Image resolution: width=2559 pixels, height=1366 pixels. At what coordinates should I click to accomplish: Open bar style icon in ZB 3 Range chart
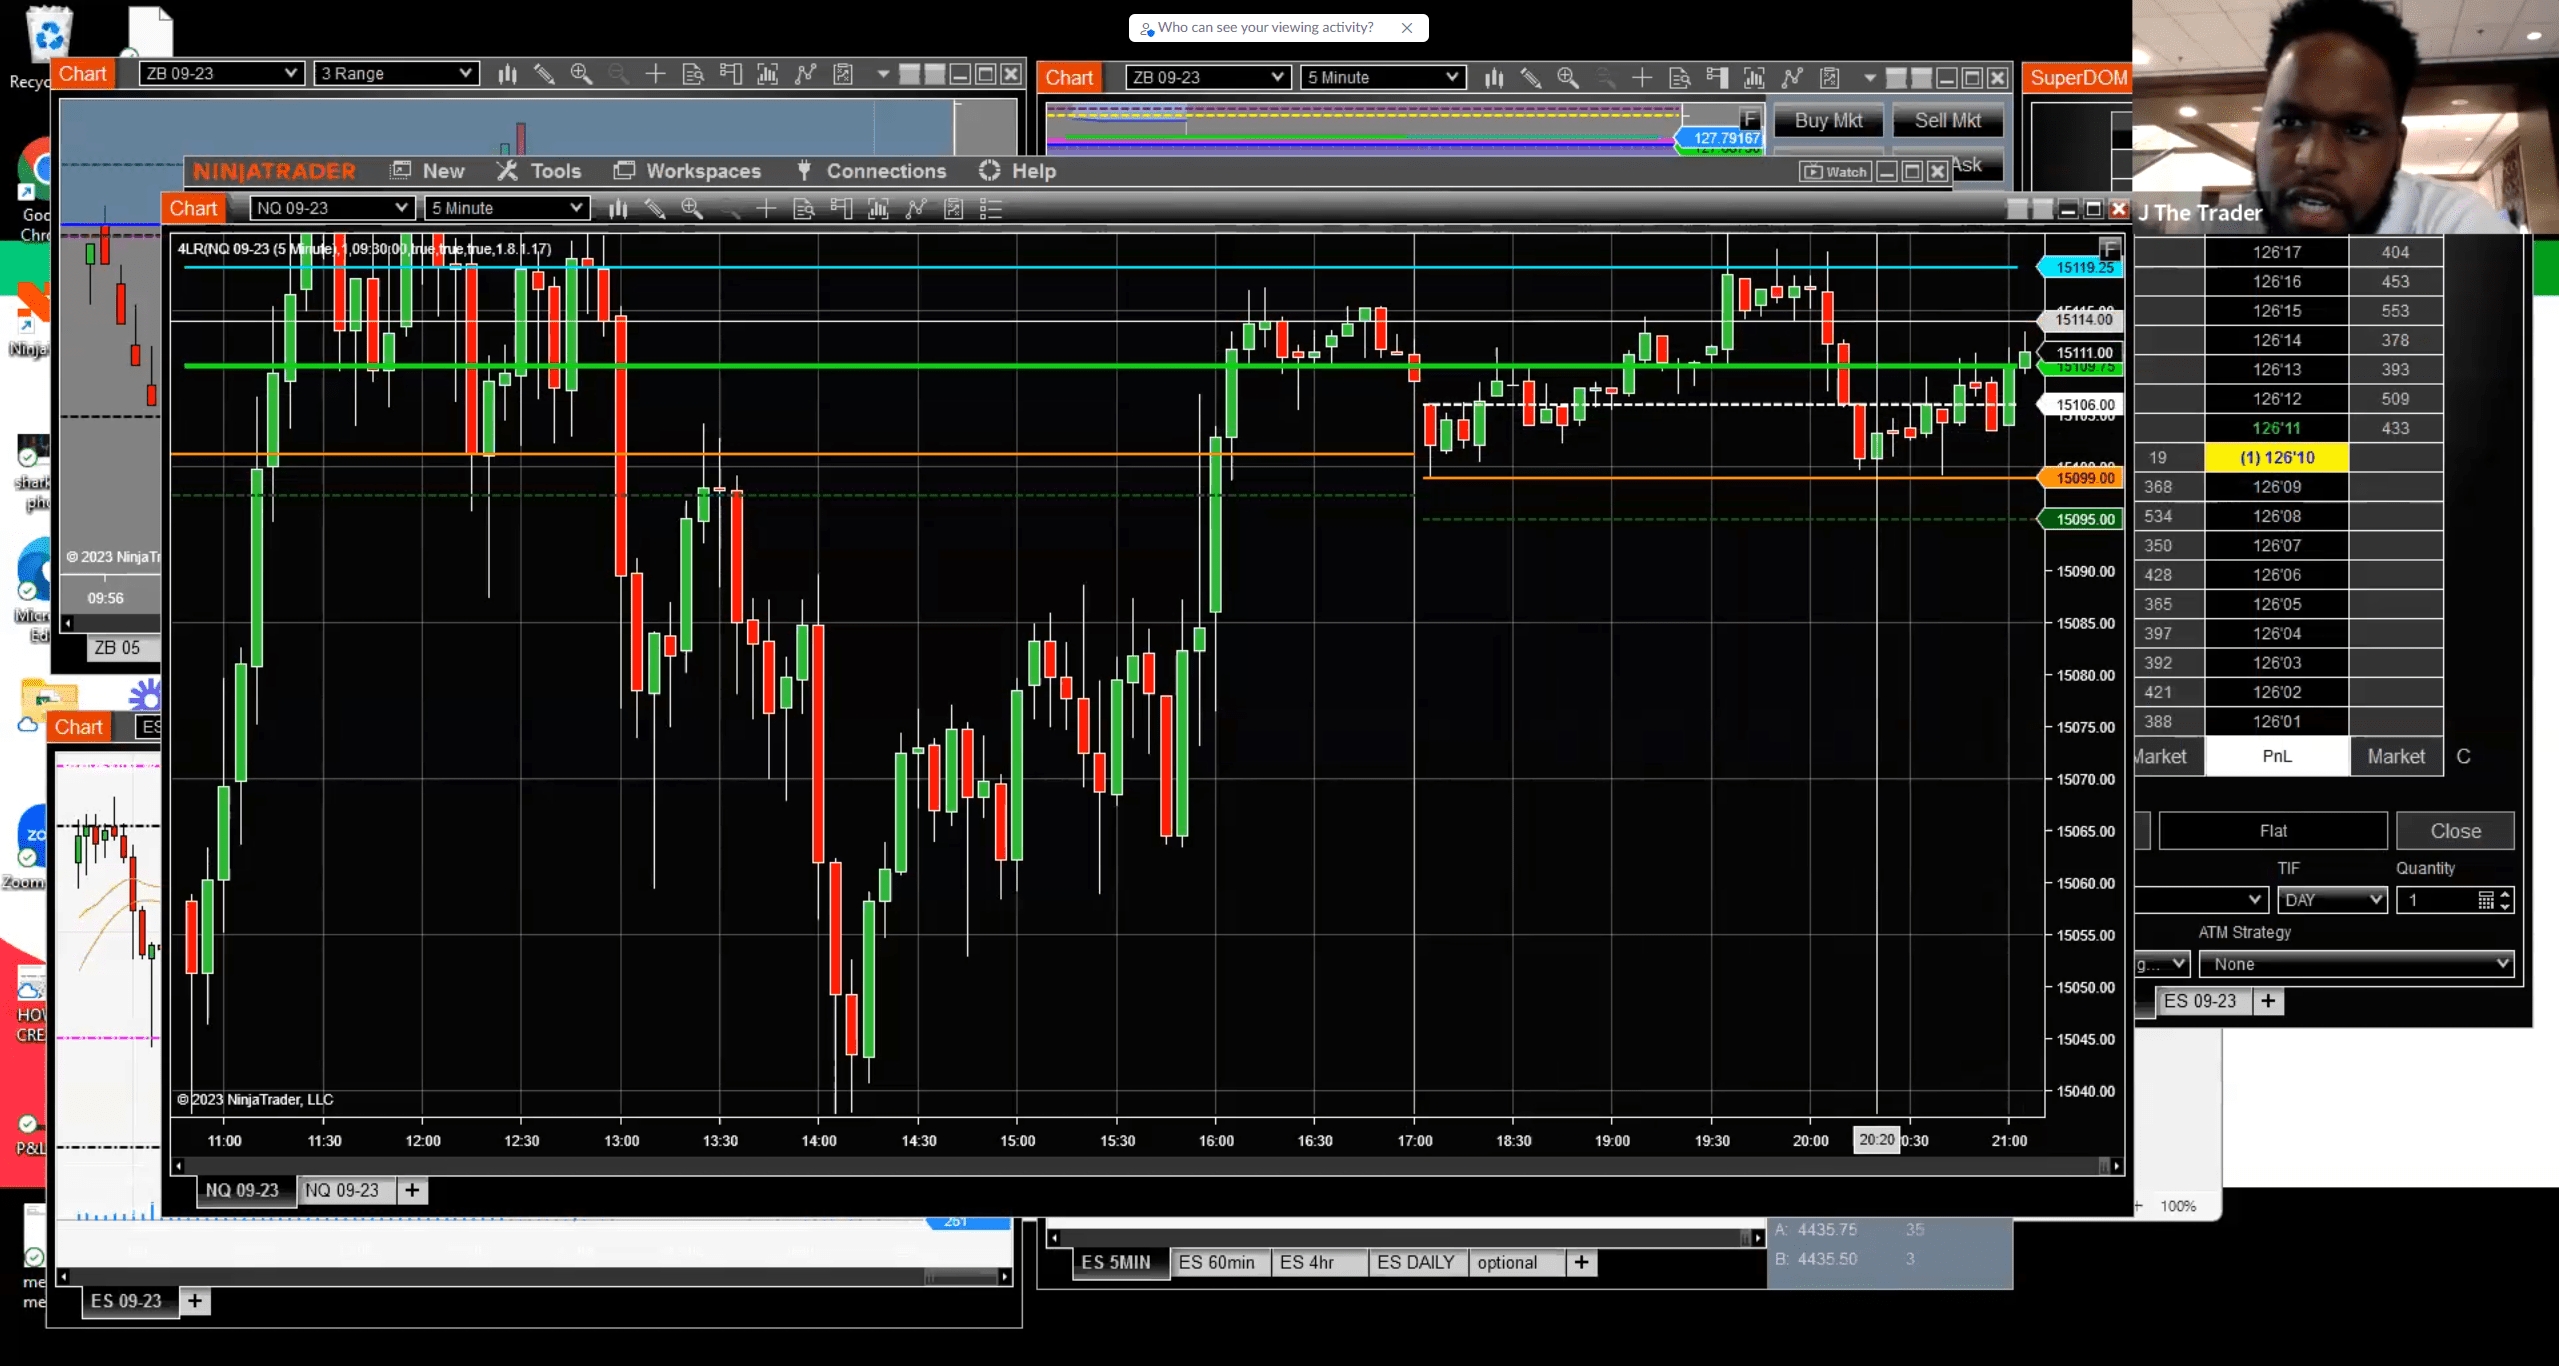[507, 73]
